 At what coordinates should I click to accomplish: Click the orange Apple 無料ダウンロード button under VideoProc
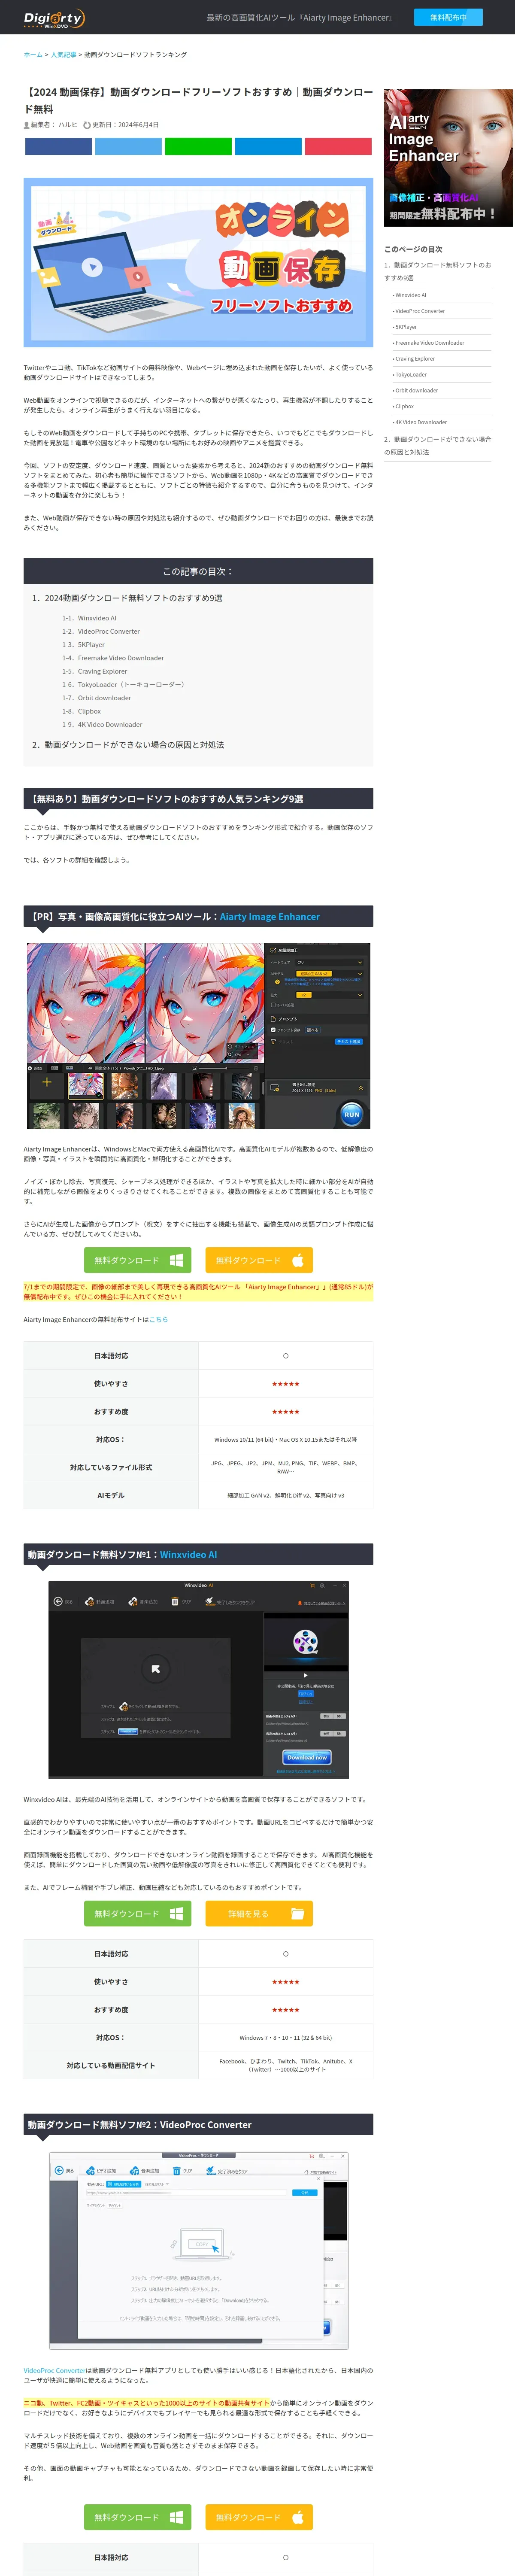click(259, 2518)
